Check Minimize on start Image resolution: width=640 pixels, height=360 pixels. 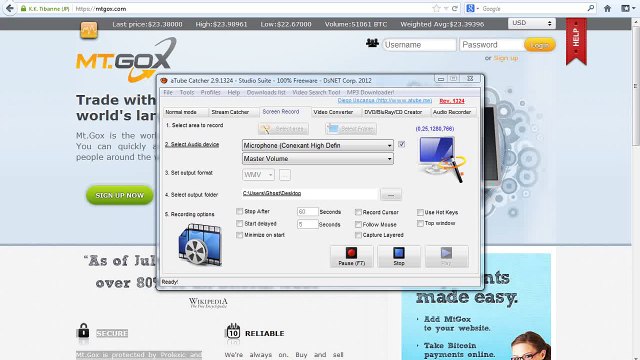(x=240, y=235)
